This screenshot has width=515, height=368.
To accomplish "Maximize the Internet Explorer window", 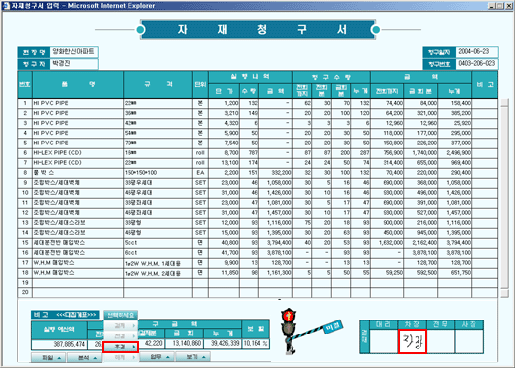I will tap(500, 6).
